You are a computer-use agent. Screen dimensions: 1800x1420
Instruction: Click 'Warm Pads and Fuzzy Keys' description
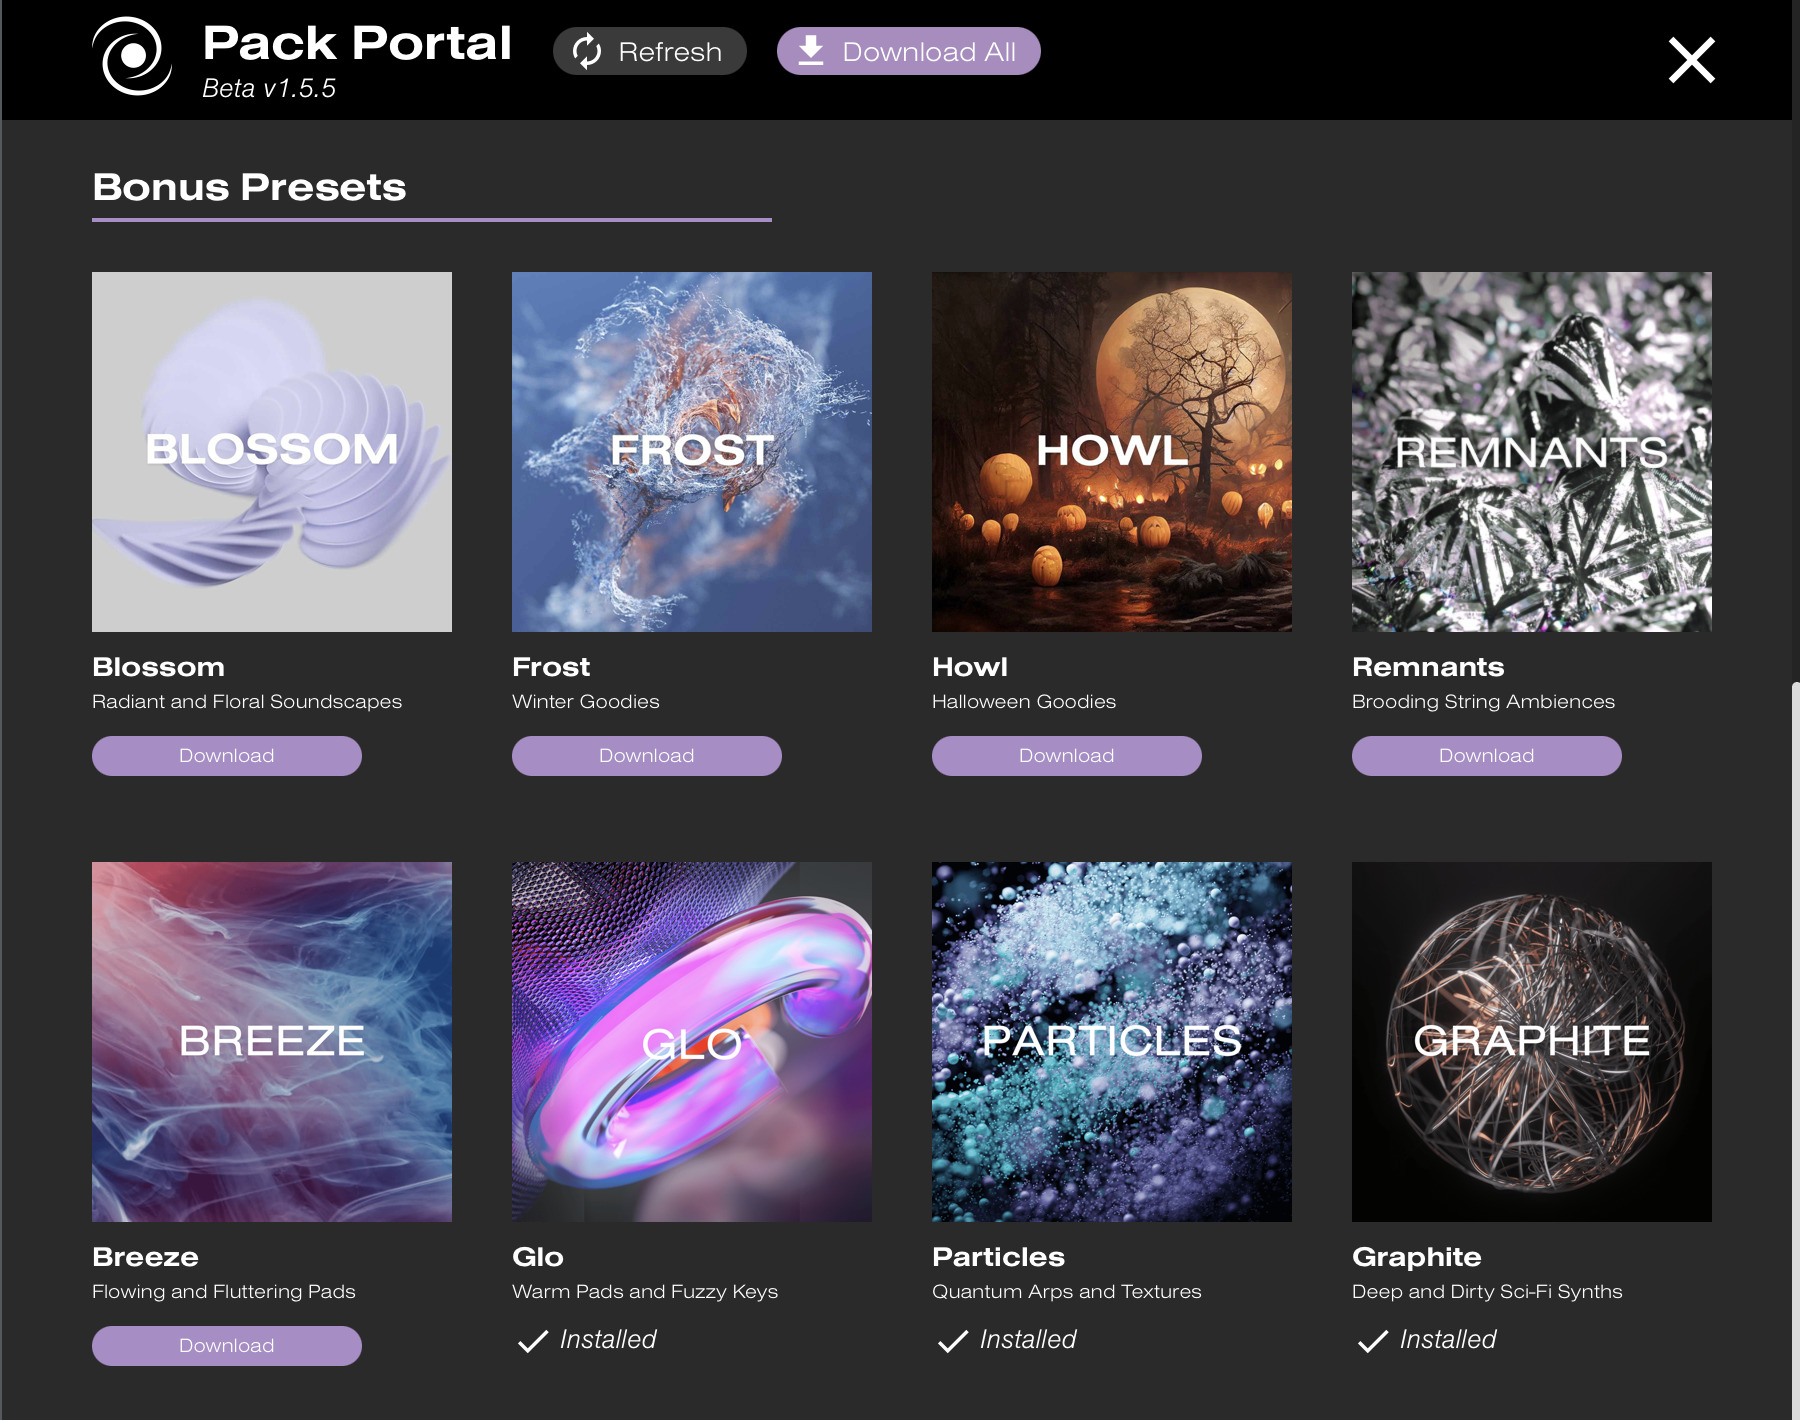645,1292
